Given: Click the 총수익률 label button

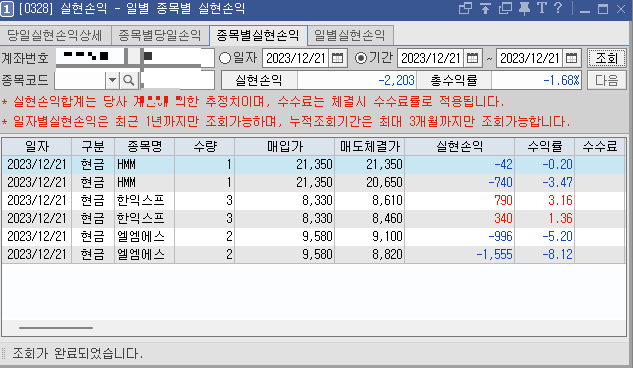Looking at the screenshot, I should coord(454,80).
